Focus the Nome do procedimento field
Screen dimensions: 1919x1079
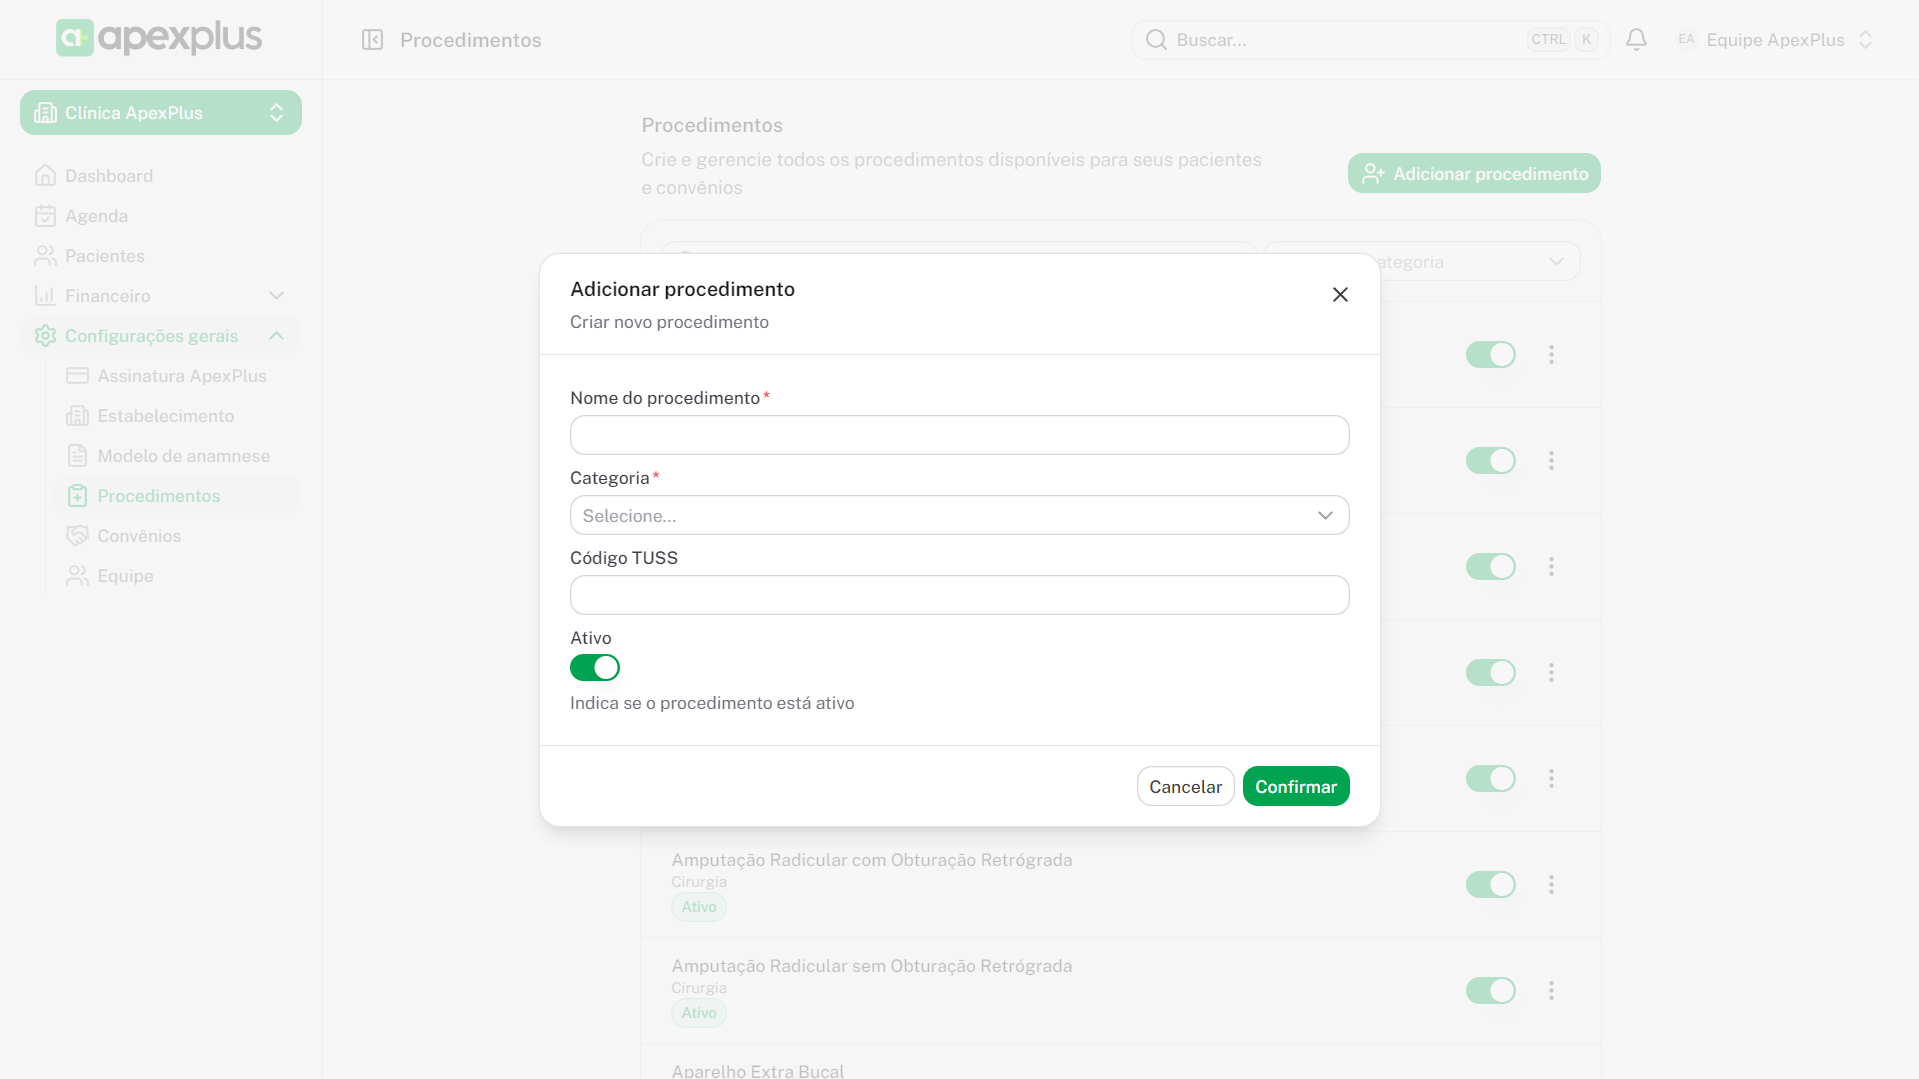959,435
